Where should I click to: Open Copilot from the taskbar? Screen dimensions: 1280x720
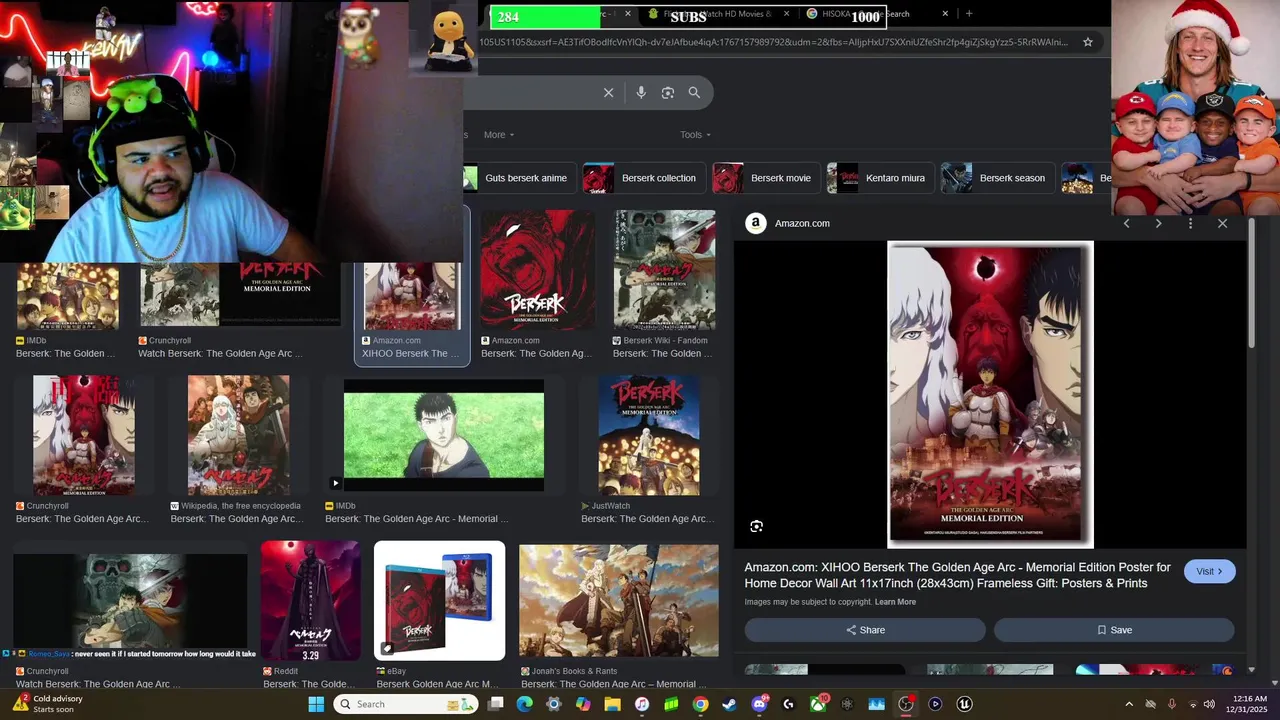point(583,704)
